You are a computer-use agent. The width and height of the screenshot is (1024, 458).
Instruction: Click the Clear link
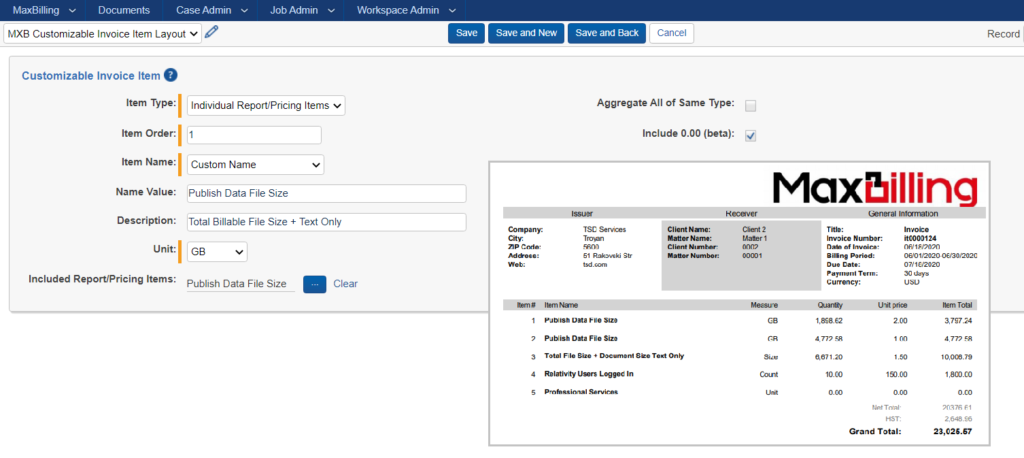[x=345, y=284]
